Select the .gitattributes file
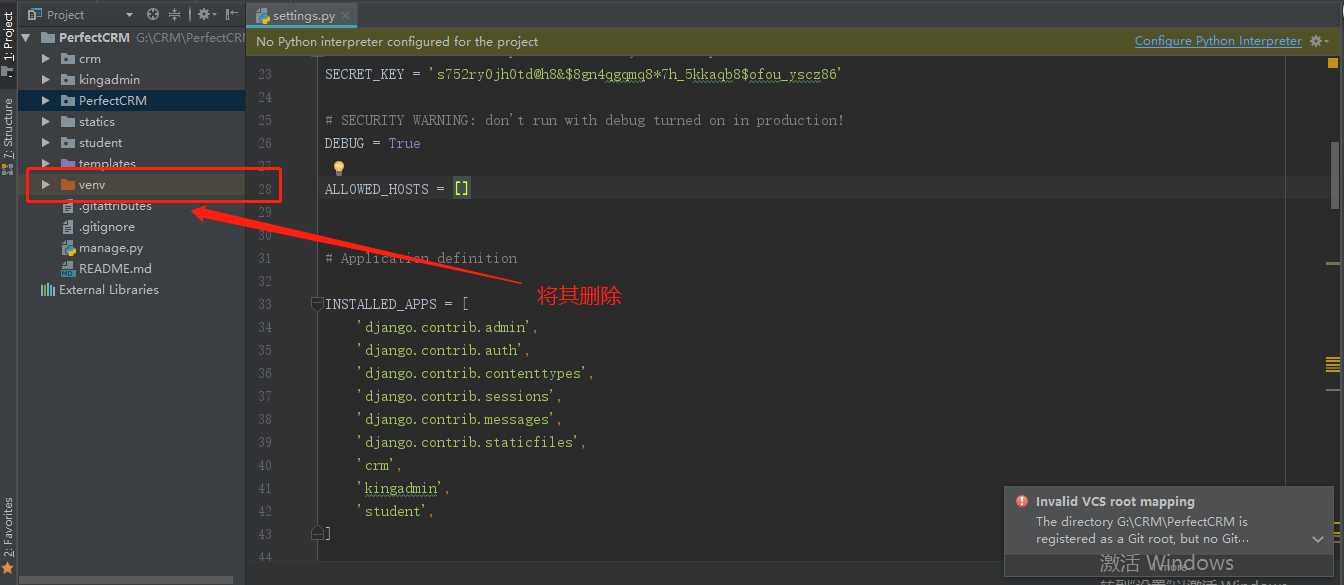Image resolution: width=1344 pixels, height=585 pixels. click(x=115, y=206)
